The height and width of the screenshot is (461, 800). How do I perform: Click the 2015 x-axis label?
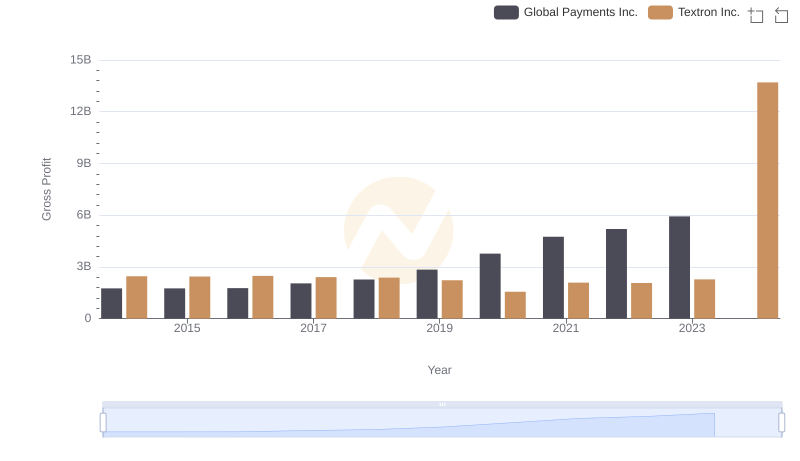coord(187,328)
